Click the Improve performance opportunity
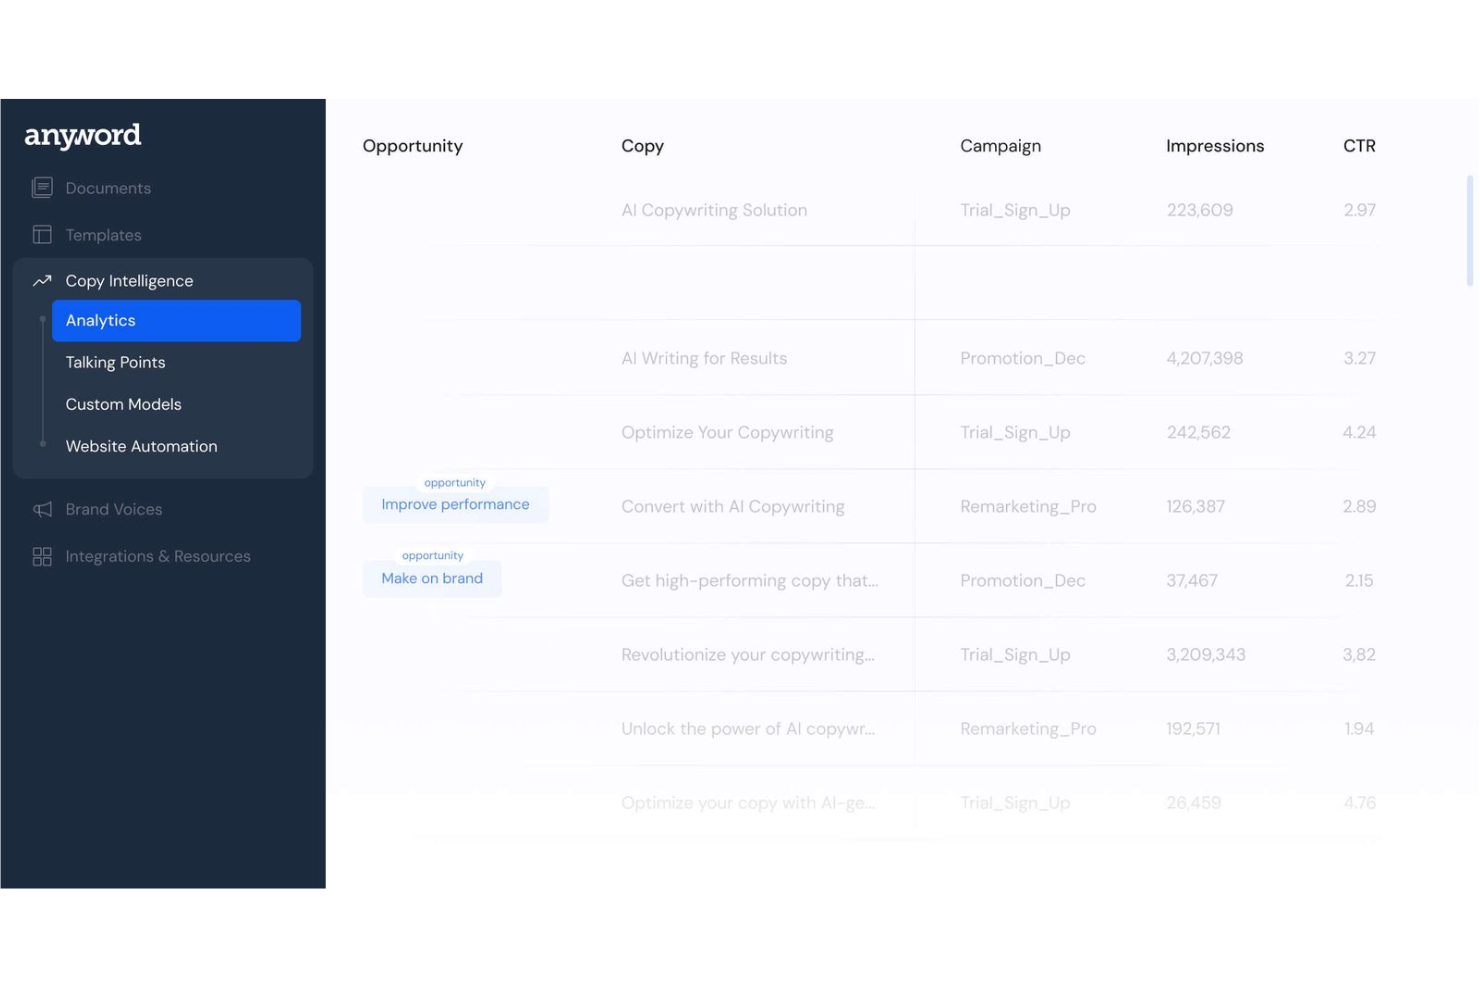1480x987 pixels. coord(455,504)
